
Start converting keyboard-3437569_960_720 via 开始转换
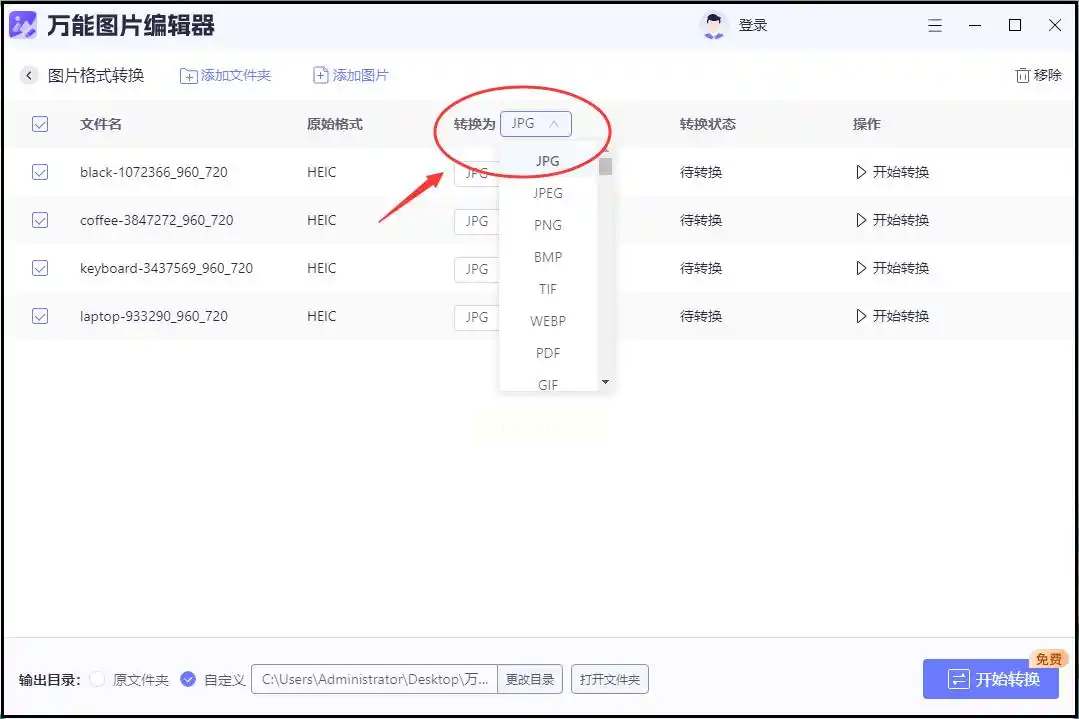coord(893,268)
